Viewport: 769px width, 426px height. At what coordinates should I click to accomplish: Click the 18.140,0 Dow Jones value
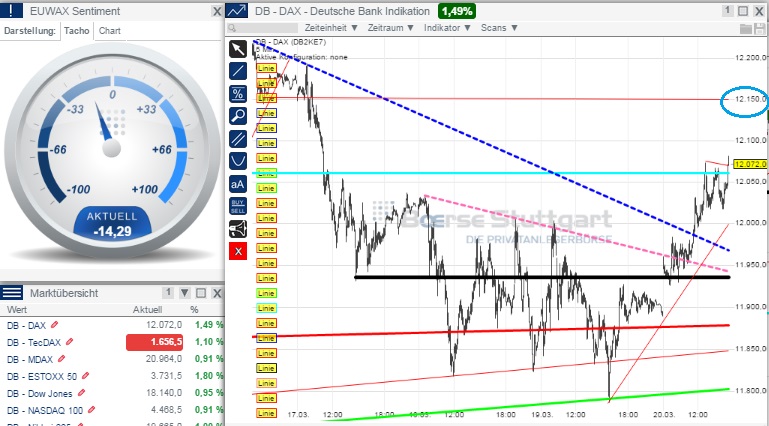click(164, 393)
